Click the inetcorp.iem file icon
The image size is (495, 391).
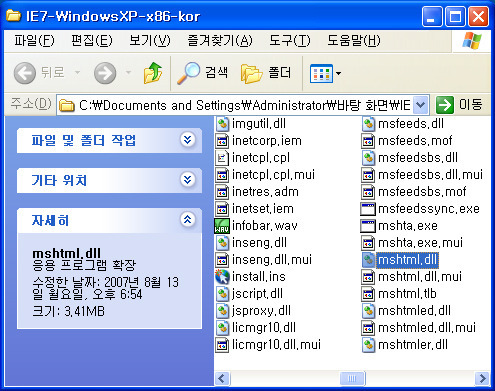click(x=222, y=141)
